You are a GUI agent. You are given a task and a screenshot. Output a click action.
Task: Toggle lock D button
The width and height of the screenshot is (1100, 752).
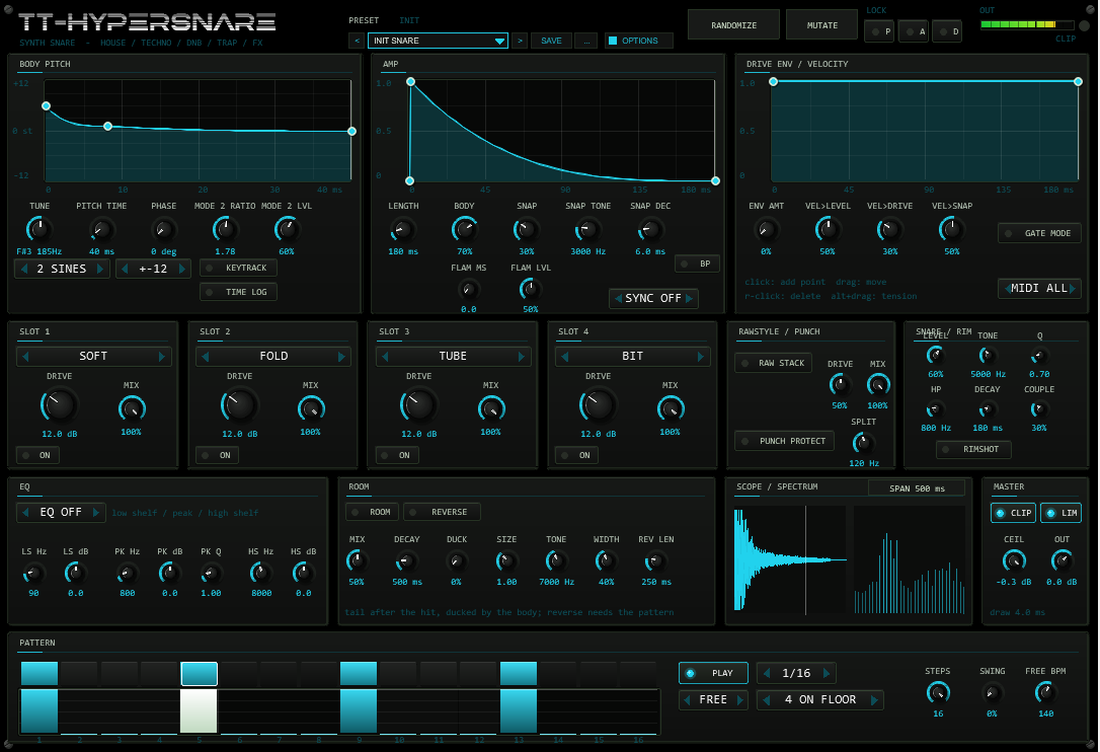tap(947, 32)
